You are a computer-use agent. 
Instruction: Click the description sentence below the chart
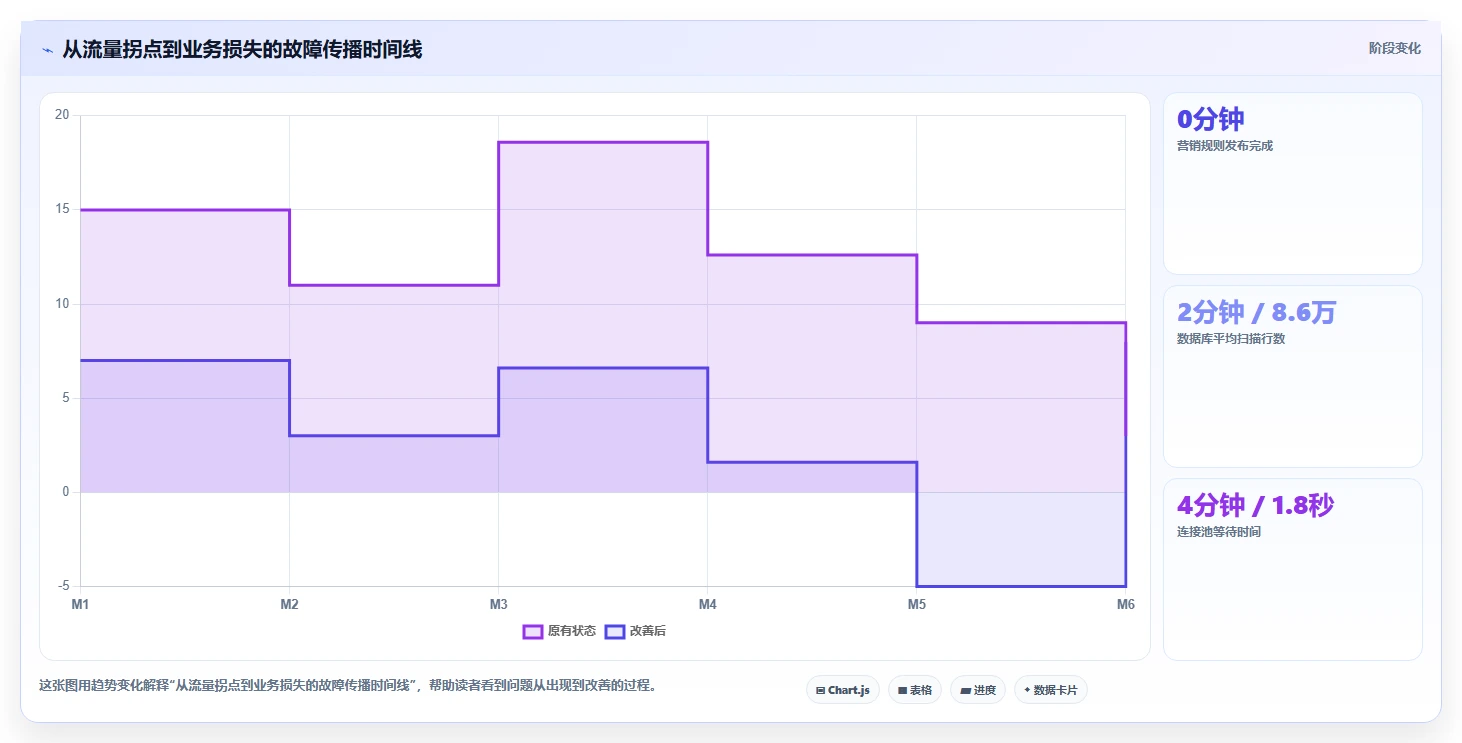(347, 686)
